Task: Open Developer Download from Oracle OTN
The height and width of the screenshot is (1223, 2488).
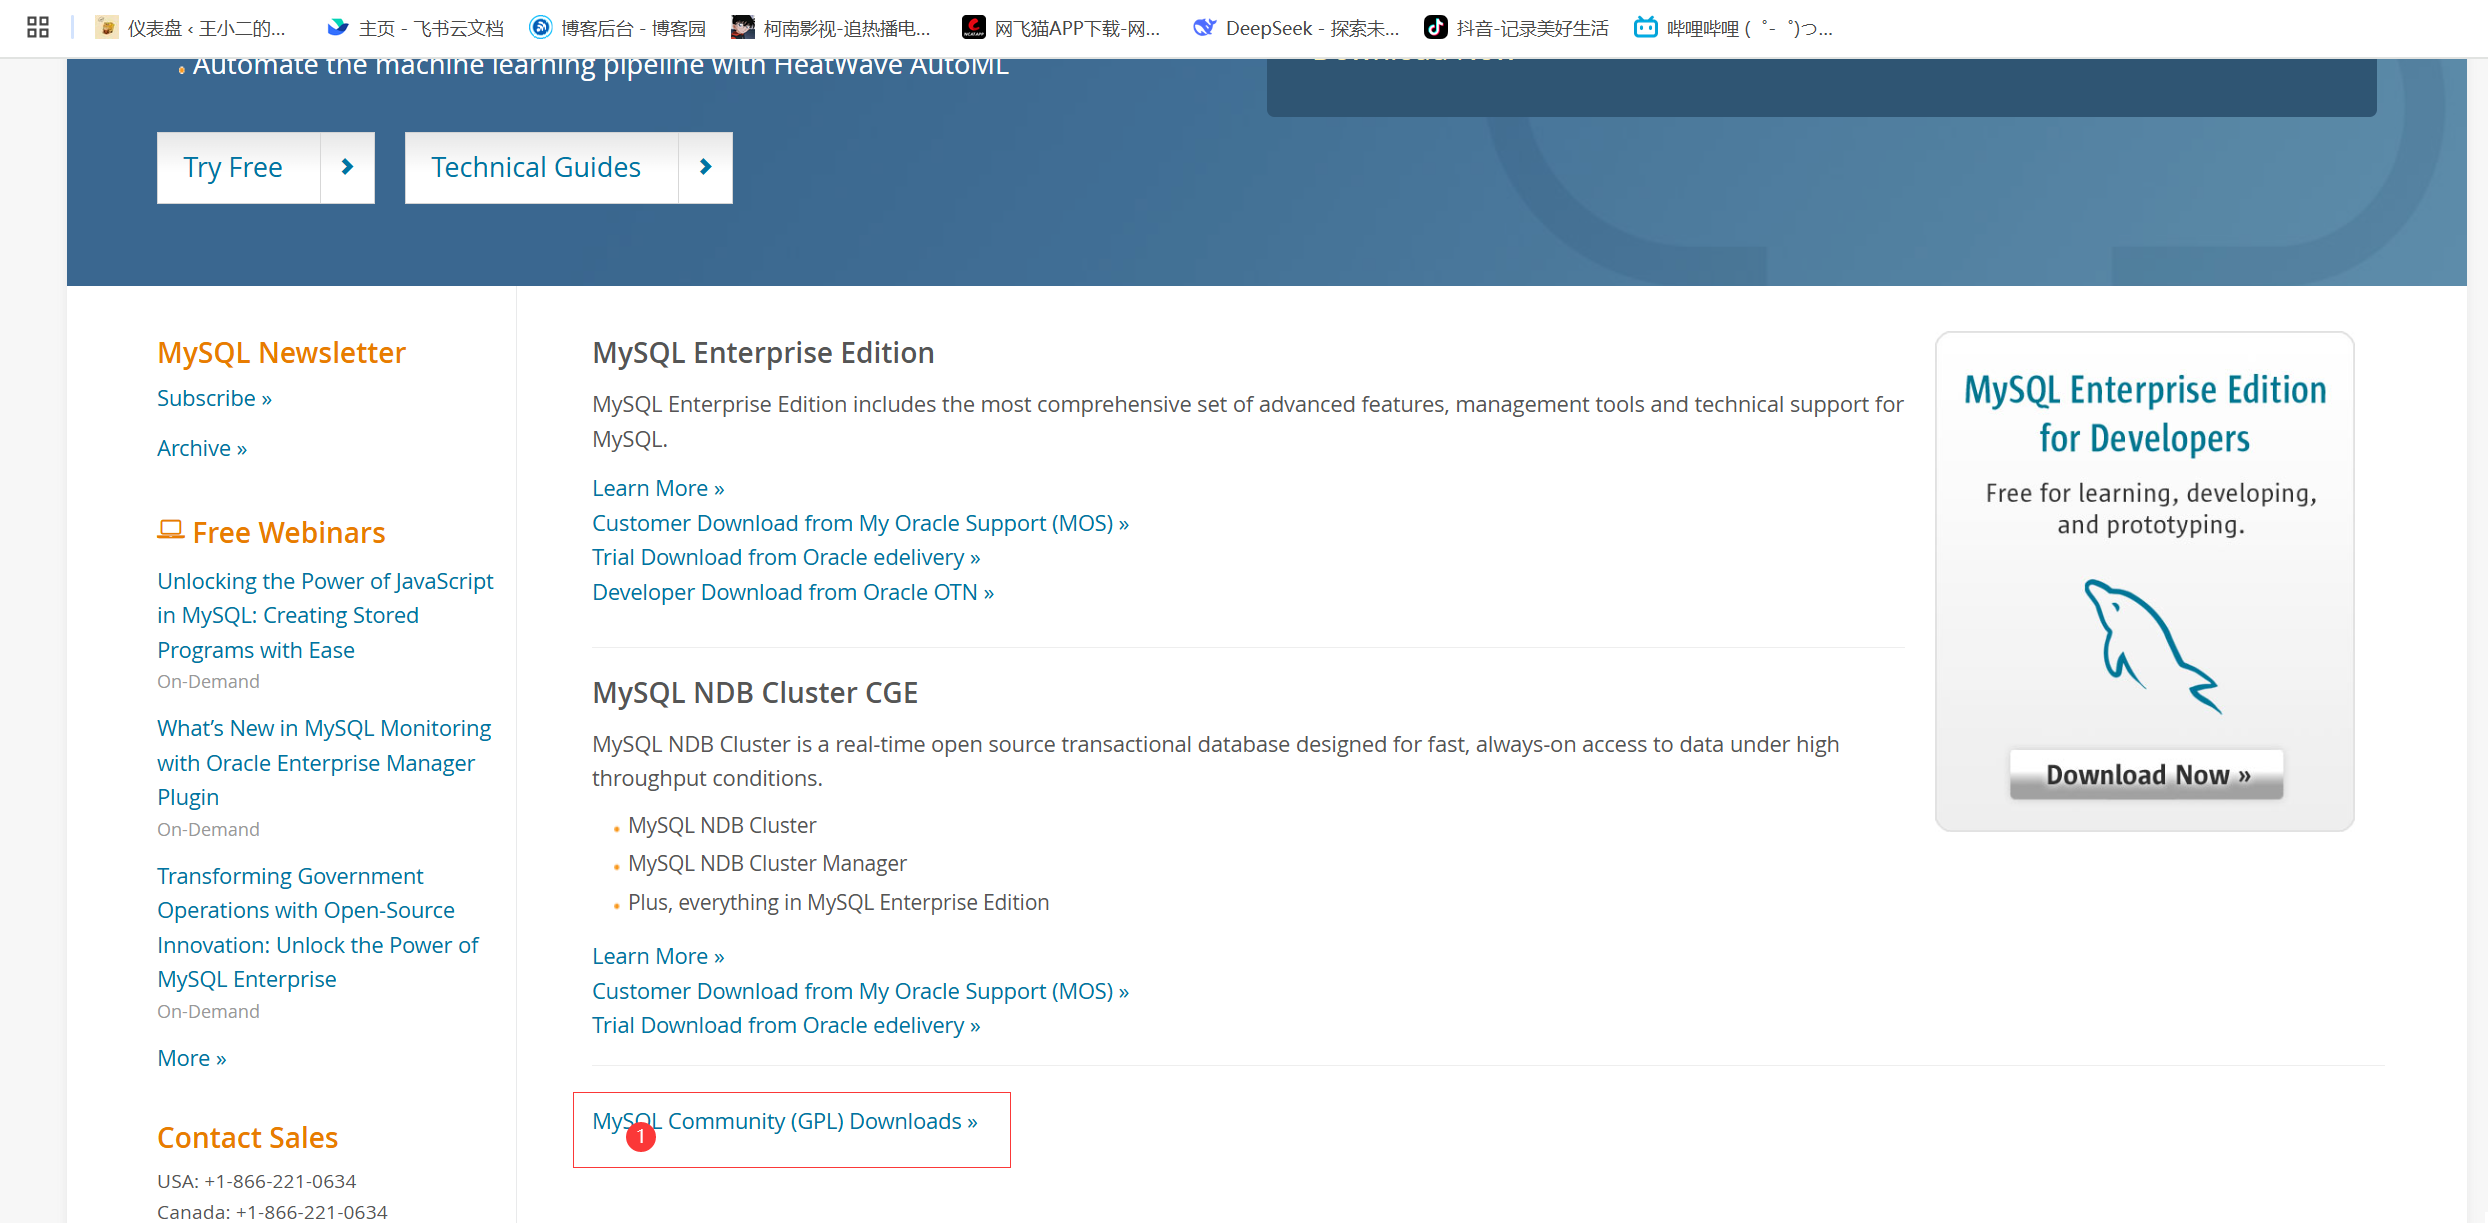Action: 792,592
